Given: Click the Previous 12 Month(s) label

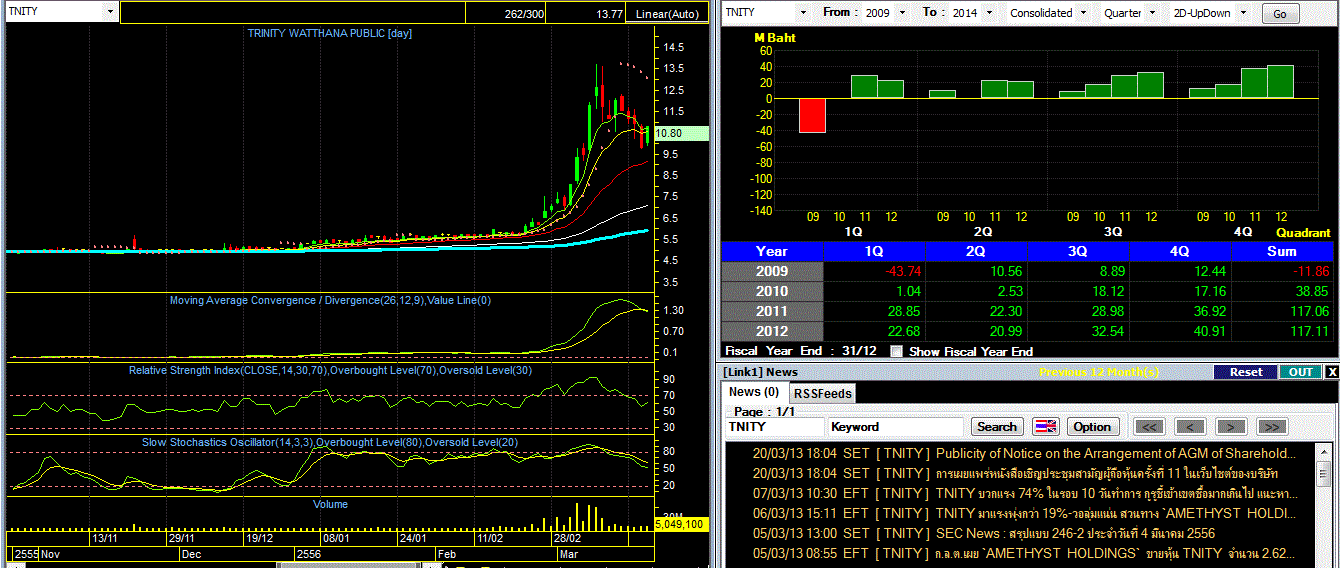Looking at the screenshot, I should pos(1099,372).
